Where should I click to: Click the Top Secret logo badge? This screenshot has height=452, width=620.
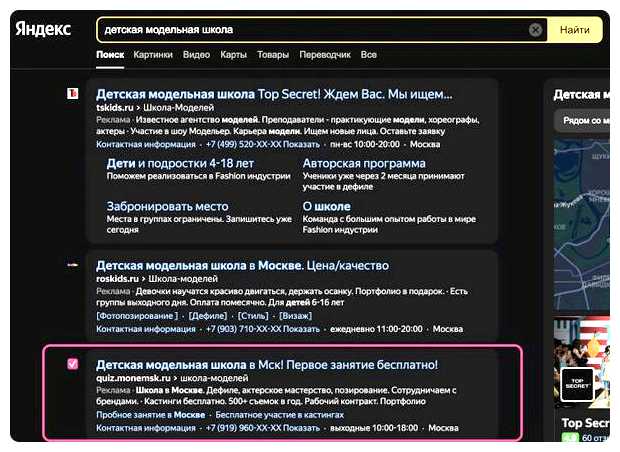coord(577,384)
